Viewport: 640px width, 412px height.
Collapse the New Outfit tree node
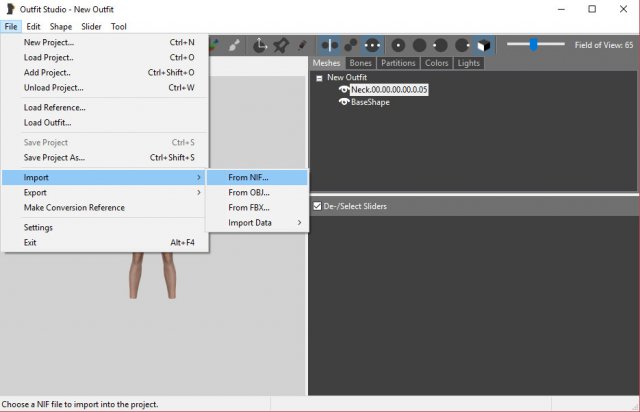pyautogui.click(x=319, y=77)
